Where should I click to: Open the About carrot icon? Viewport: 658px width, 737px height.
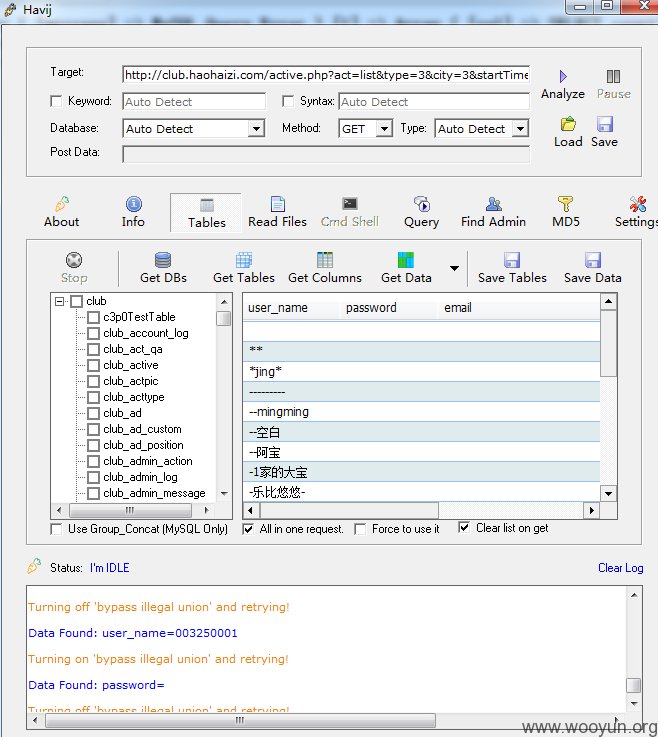[x=62, y=204]
